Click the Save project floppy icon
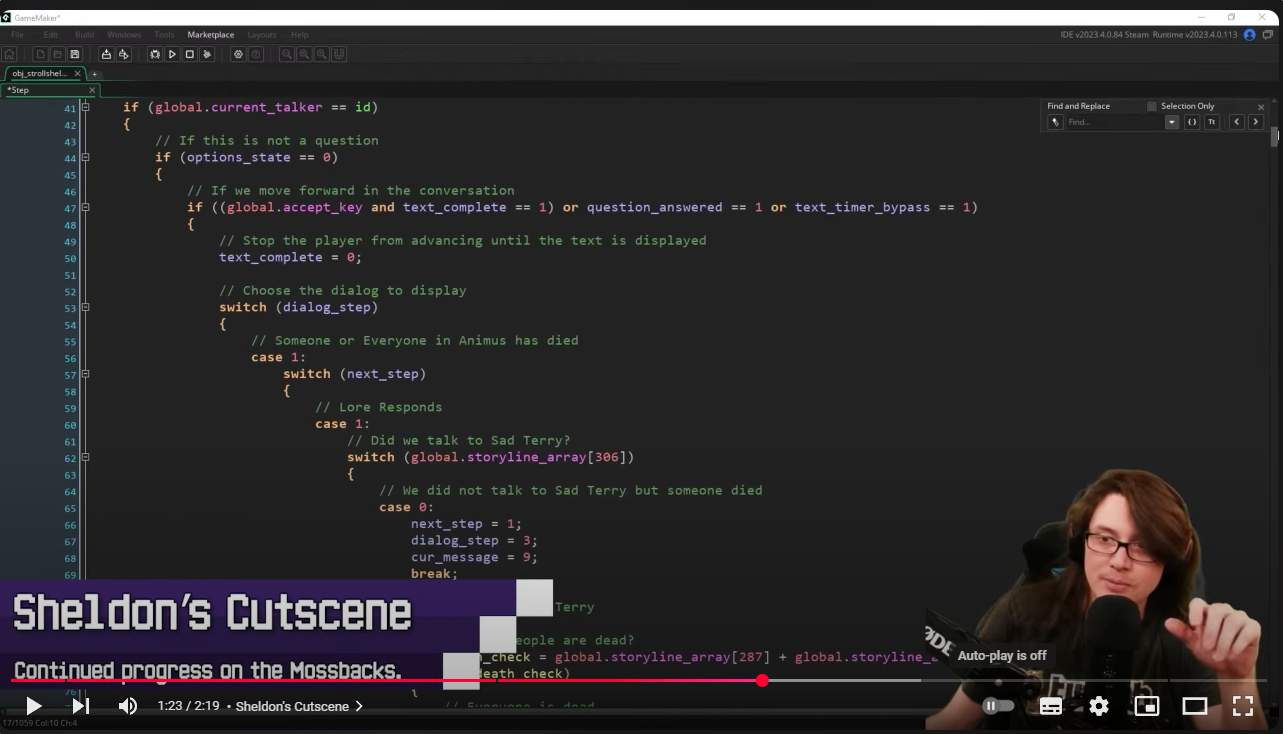This screenshot has width=1283, height=734. [74, 54]
